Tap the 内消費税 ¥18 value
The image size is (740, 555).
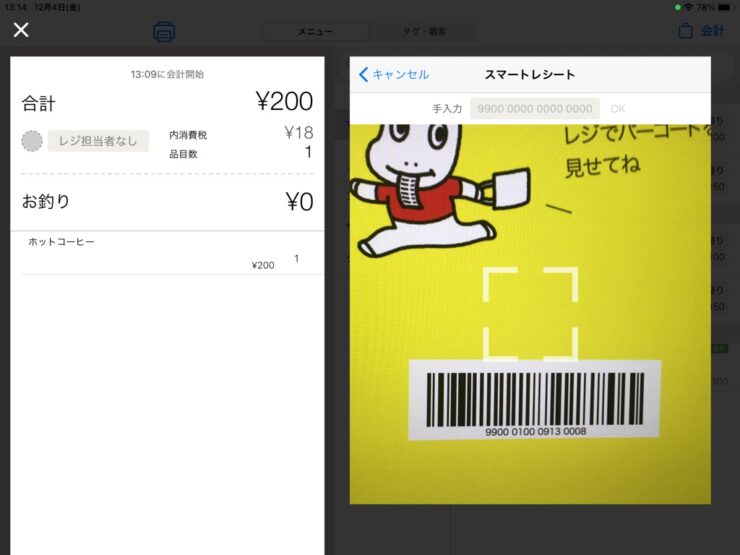coord(299,133)
